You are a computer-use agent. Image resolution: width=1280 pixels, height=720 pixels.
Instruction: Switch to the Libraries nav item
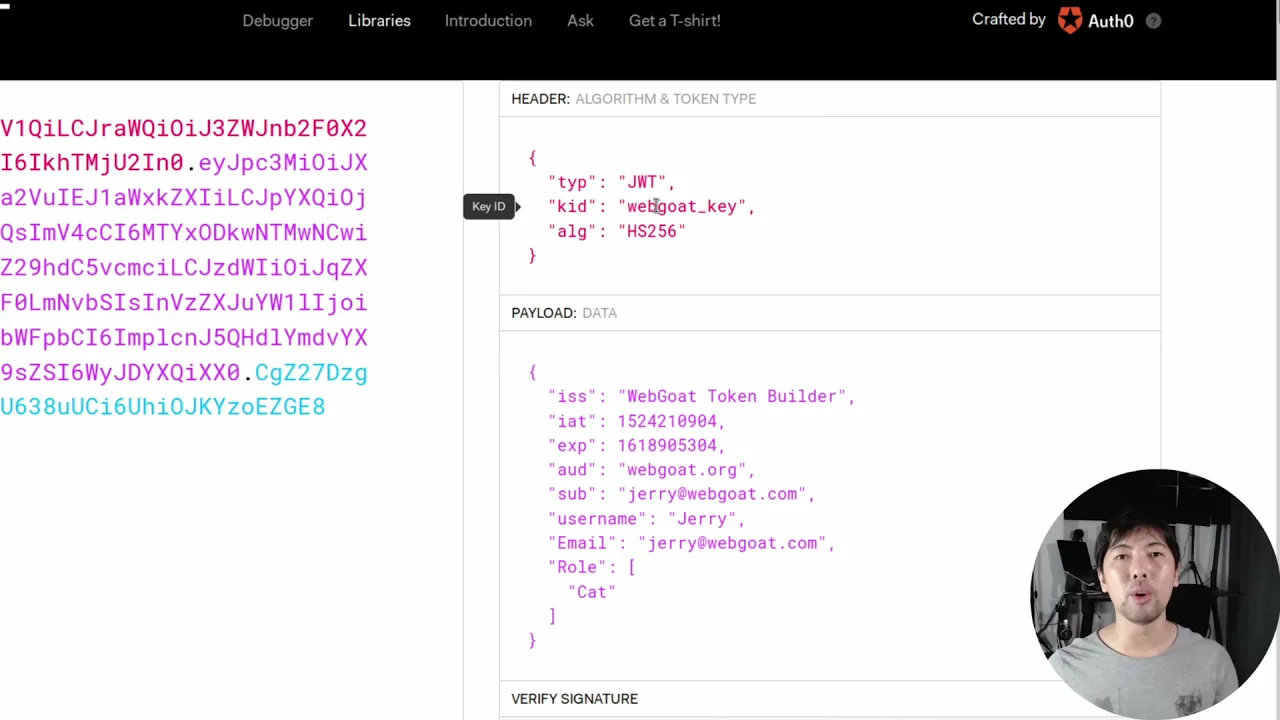click(379, 20)
